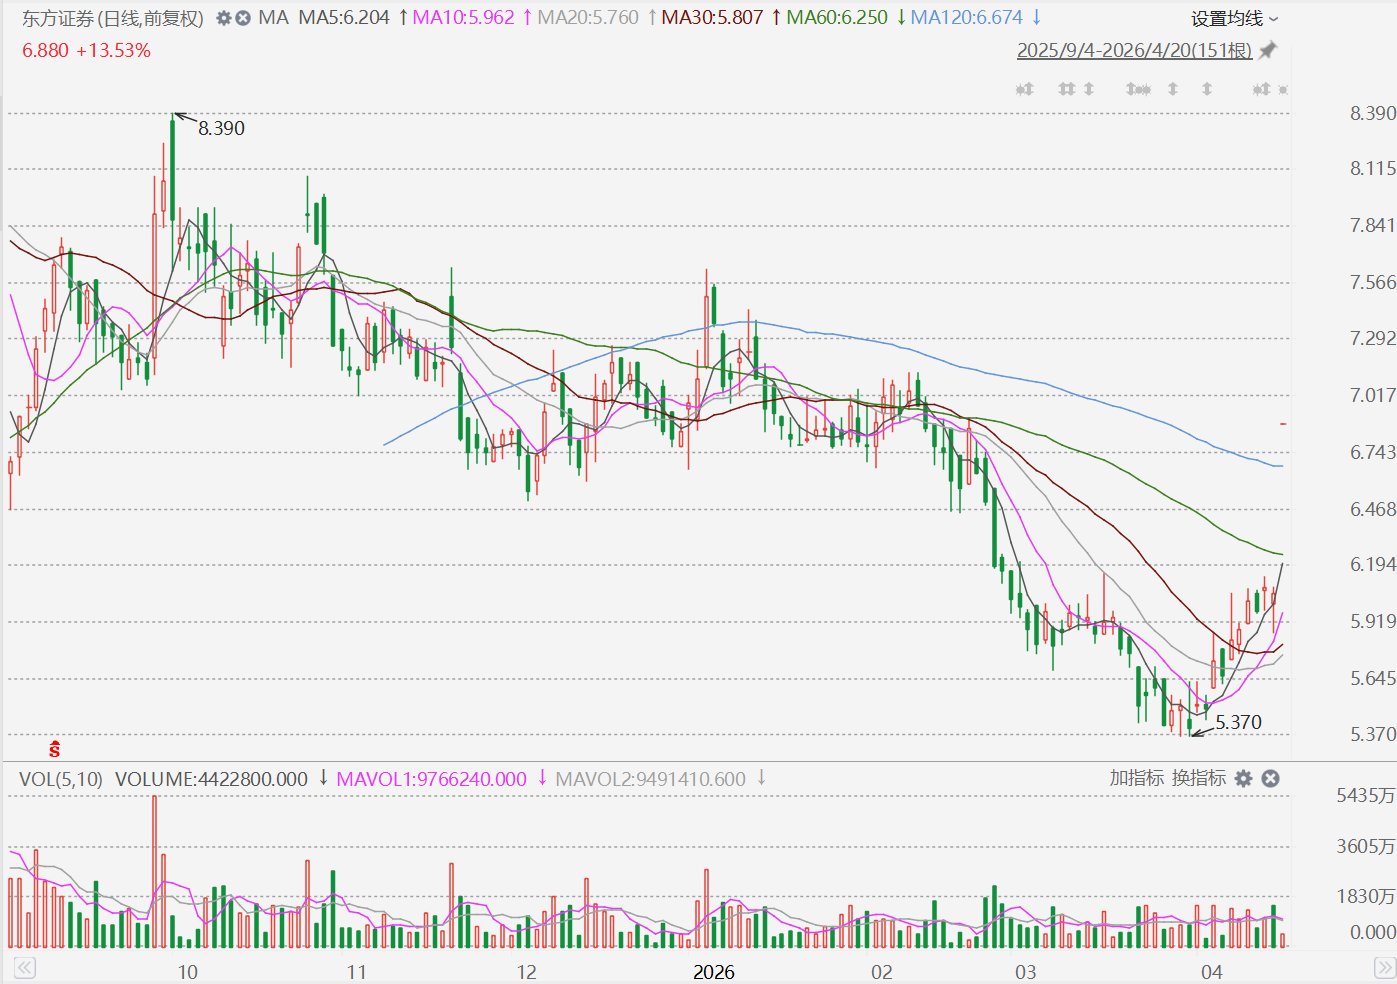Select the 2026 label on time axis
Image resolution: width=1397 pixels, height=984 pixels.
tap(713, 971)
